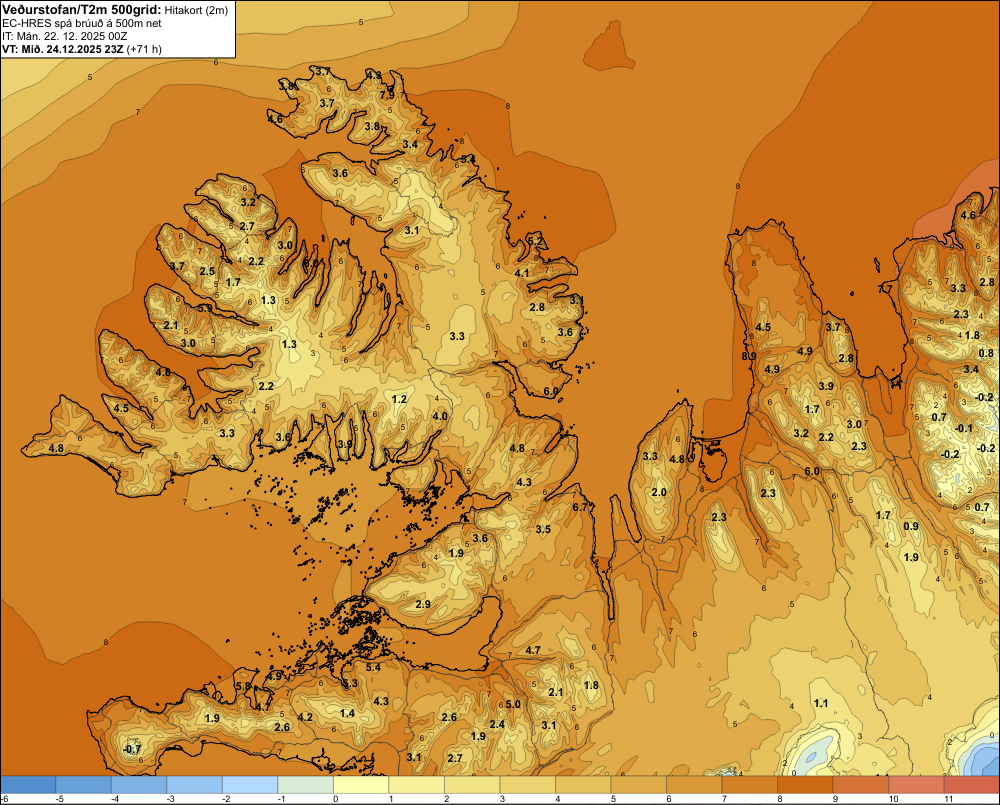This screenshot has height=805, width=1000.
Task: Click the '6.7' temperature value
Action: (580, 507)
